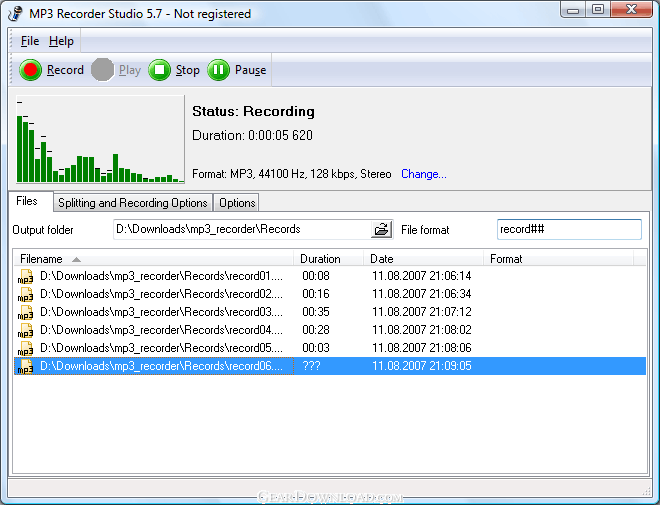Maximize the MP3 Recorder Studio window

[x=598, y=10]
